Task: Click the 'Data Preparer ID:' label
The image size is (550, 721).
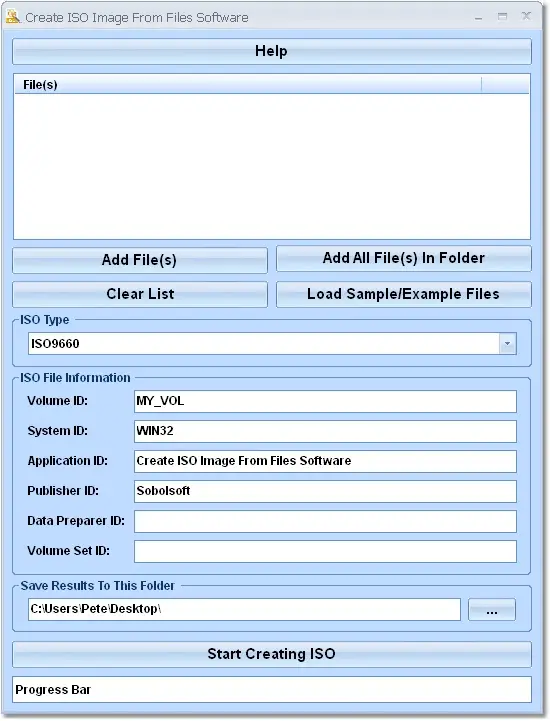Action: (76, 521)
